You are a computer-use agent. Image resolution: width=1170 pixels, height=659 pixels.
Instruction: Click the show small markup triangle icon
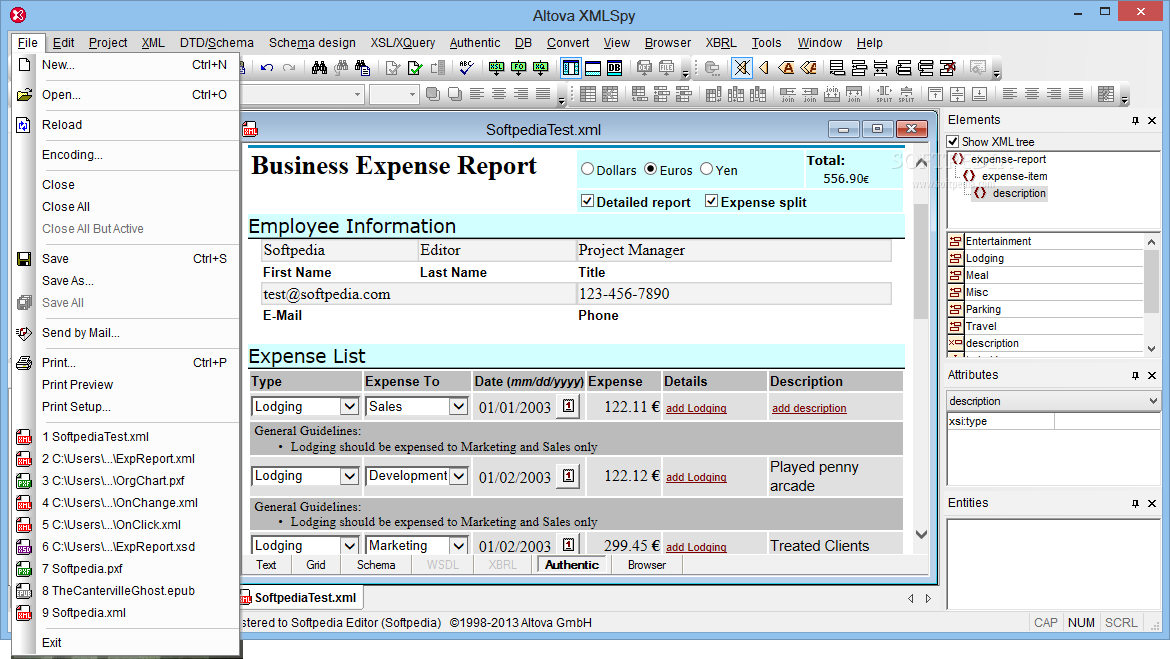764,68
